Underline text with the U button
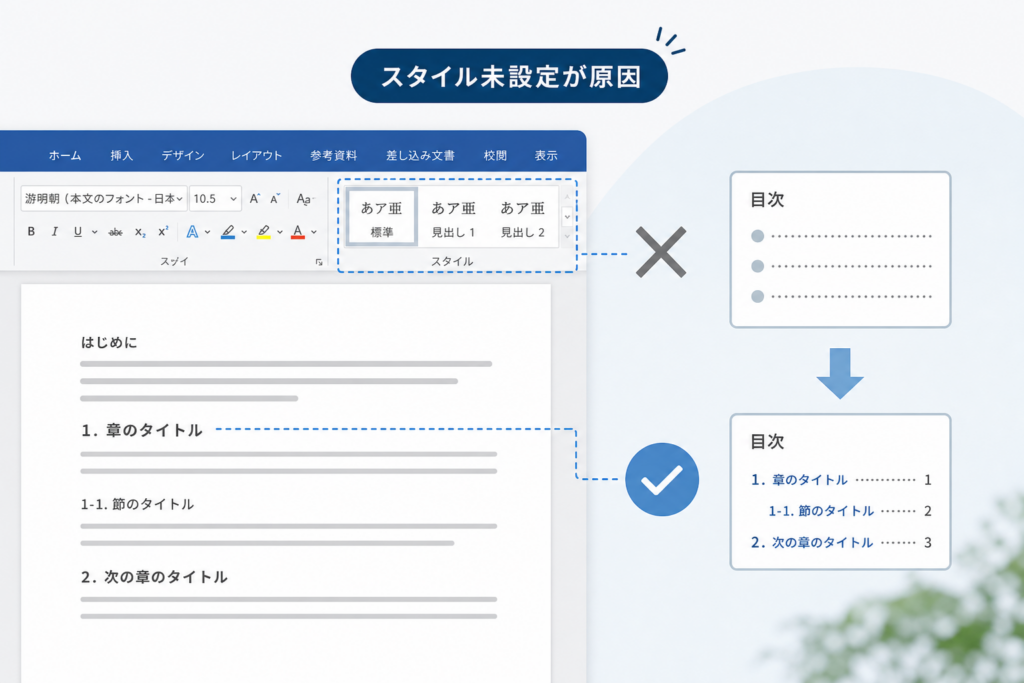The width and height of the screenshot is (1024, 683). pyautogui.click(x=78, y=231)
